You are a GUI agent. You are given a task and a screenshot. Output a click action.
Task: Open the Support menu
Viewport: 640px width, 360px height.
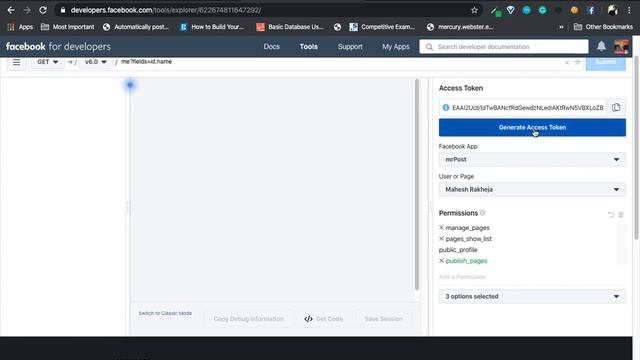(x=350, y=47)
